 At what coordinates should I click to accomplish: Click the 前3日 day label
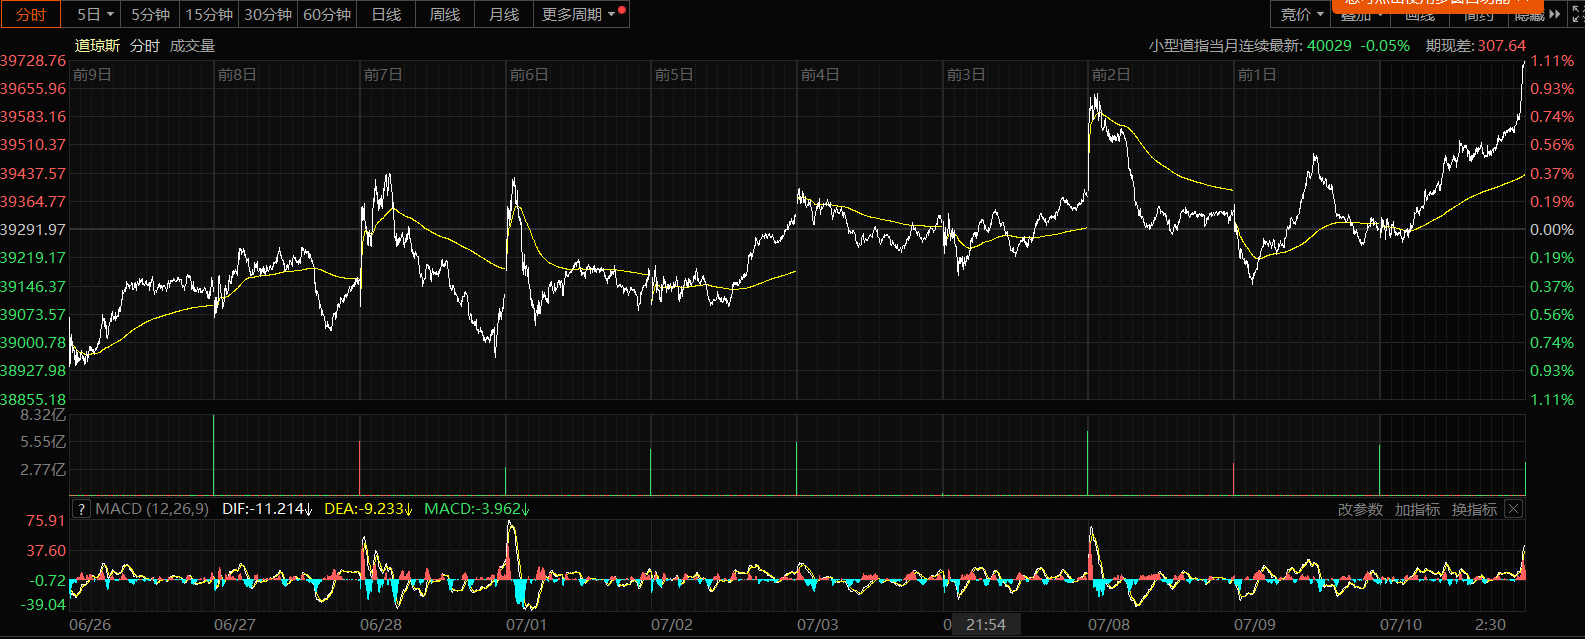point(966,75)
